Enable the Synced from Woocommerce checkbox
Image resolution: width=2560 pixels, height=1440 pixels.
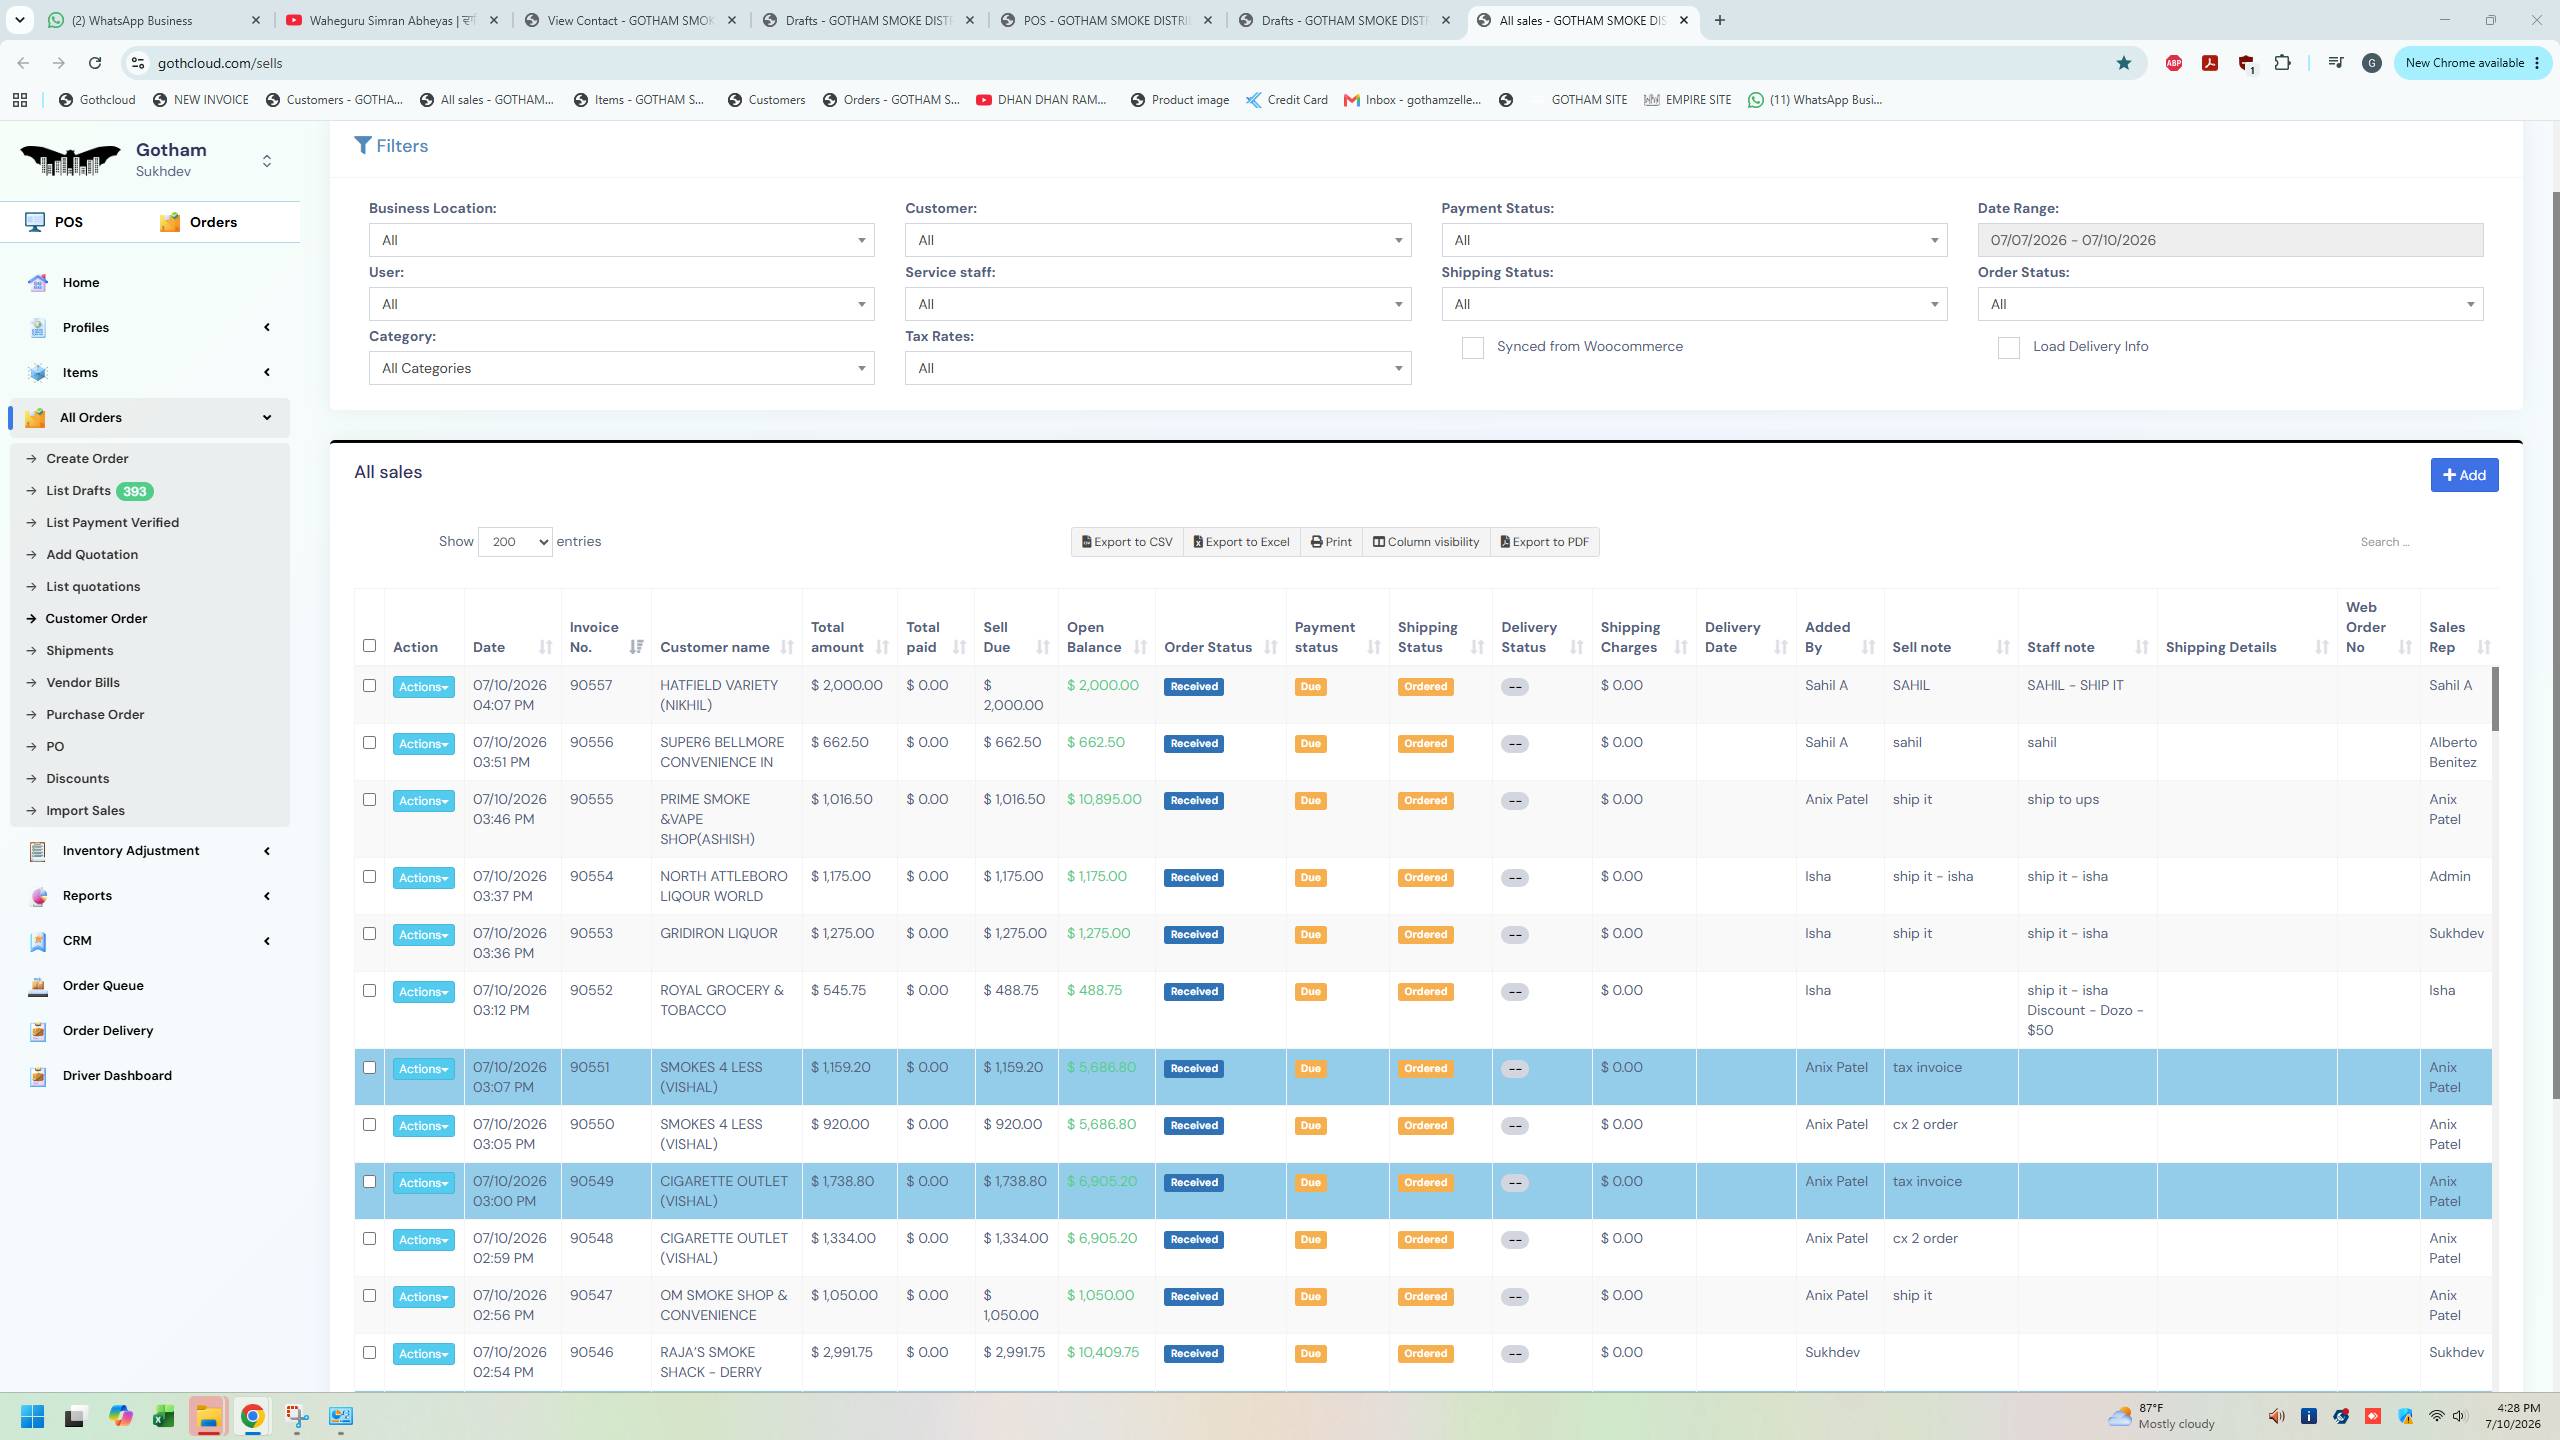pos(1472,348)
